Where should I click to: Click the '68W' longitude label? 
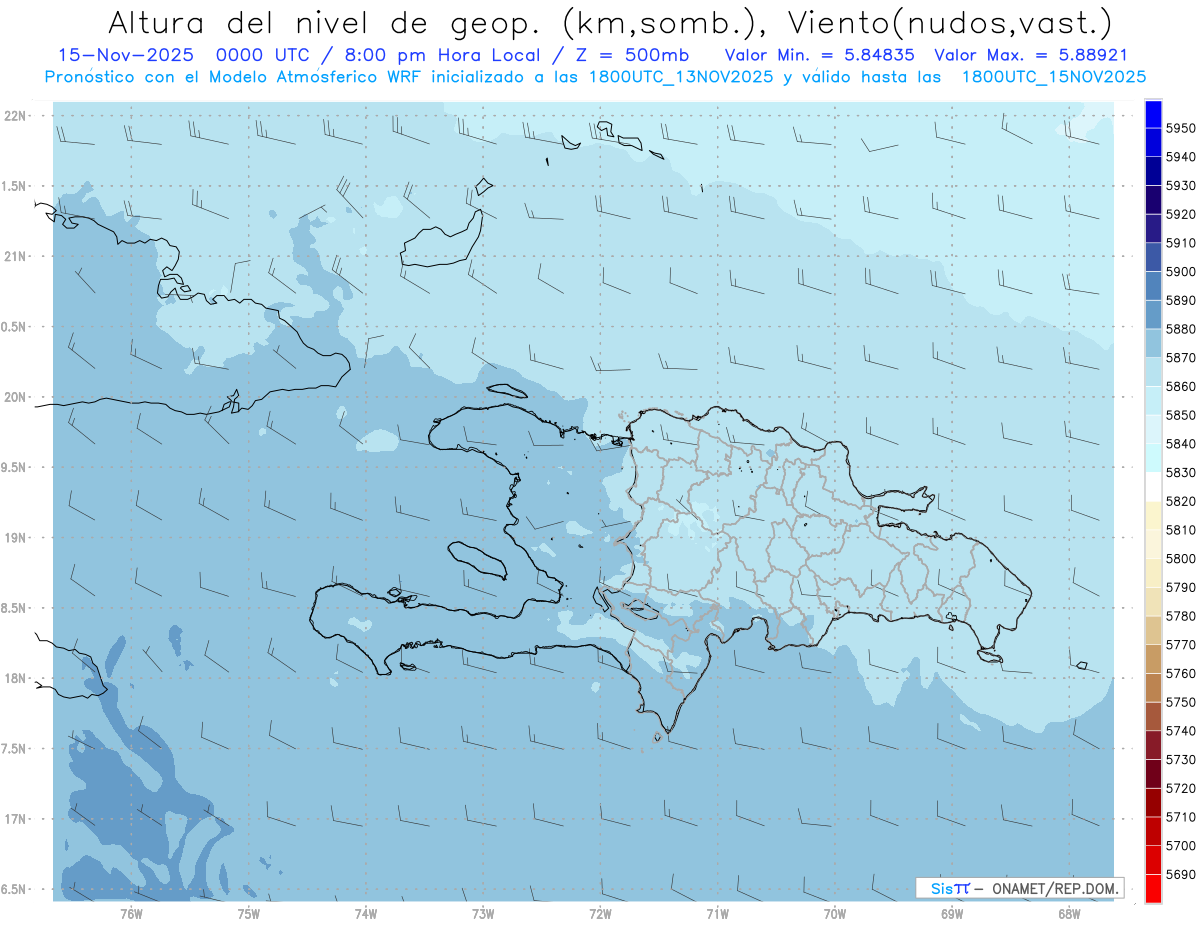[1069, 913]
